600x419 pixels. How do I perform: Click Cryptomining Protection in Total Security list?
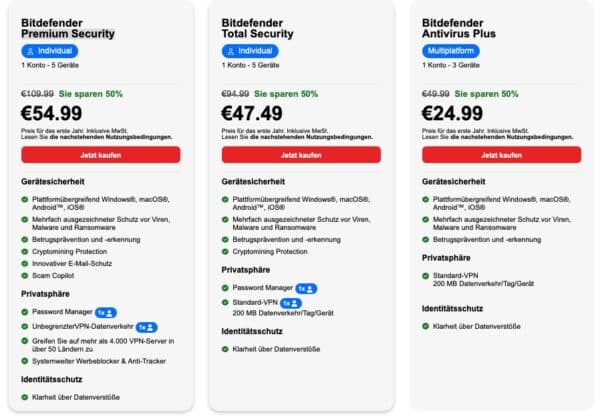[270, 251]
